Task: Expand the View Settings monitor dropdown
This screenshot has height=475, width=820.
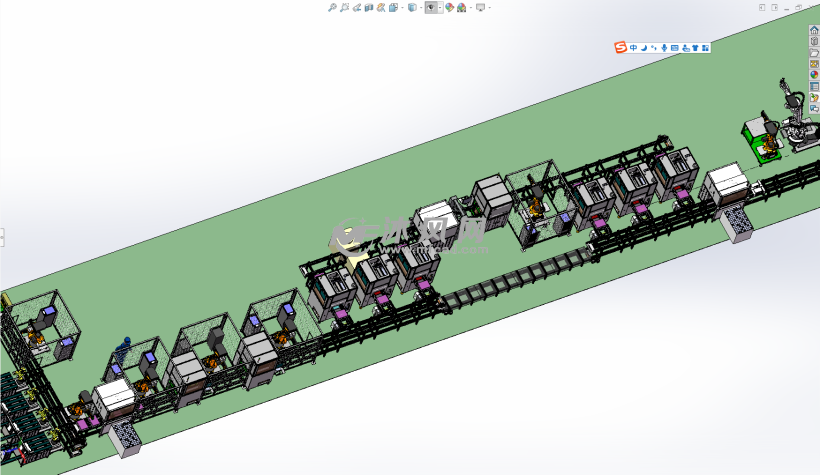Action: click(x=488, y=7)
